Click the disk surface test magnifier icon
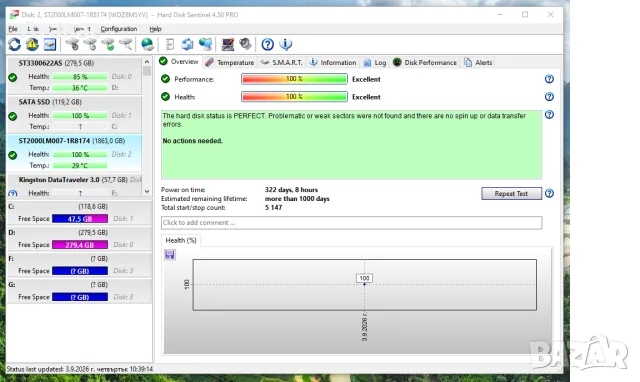The height and width of the screenshot is (382, 640). click(x=126, y=44)
